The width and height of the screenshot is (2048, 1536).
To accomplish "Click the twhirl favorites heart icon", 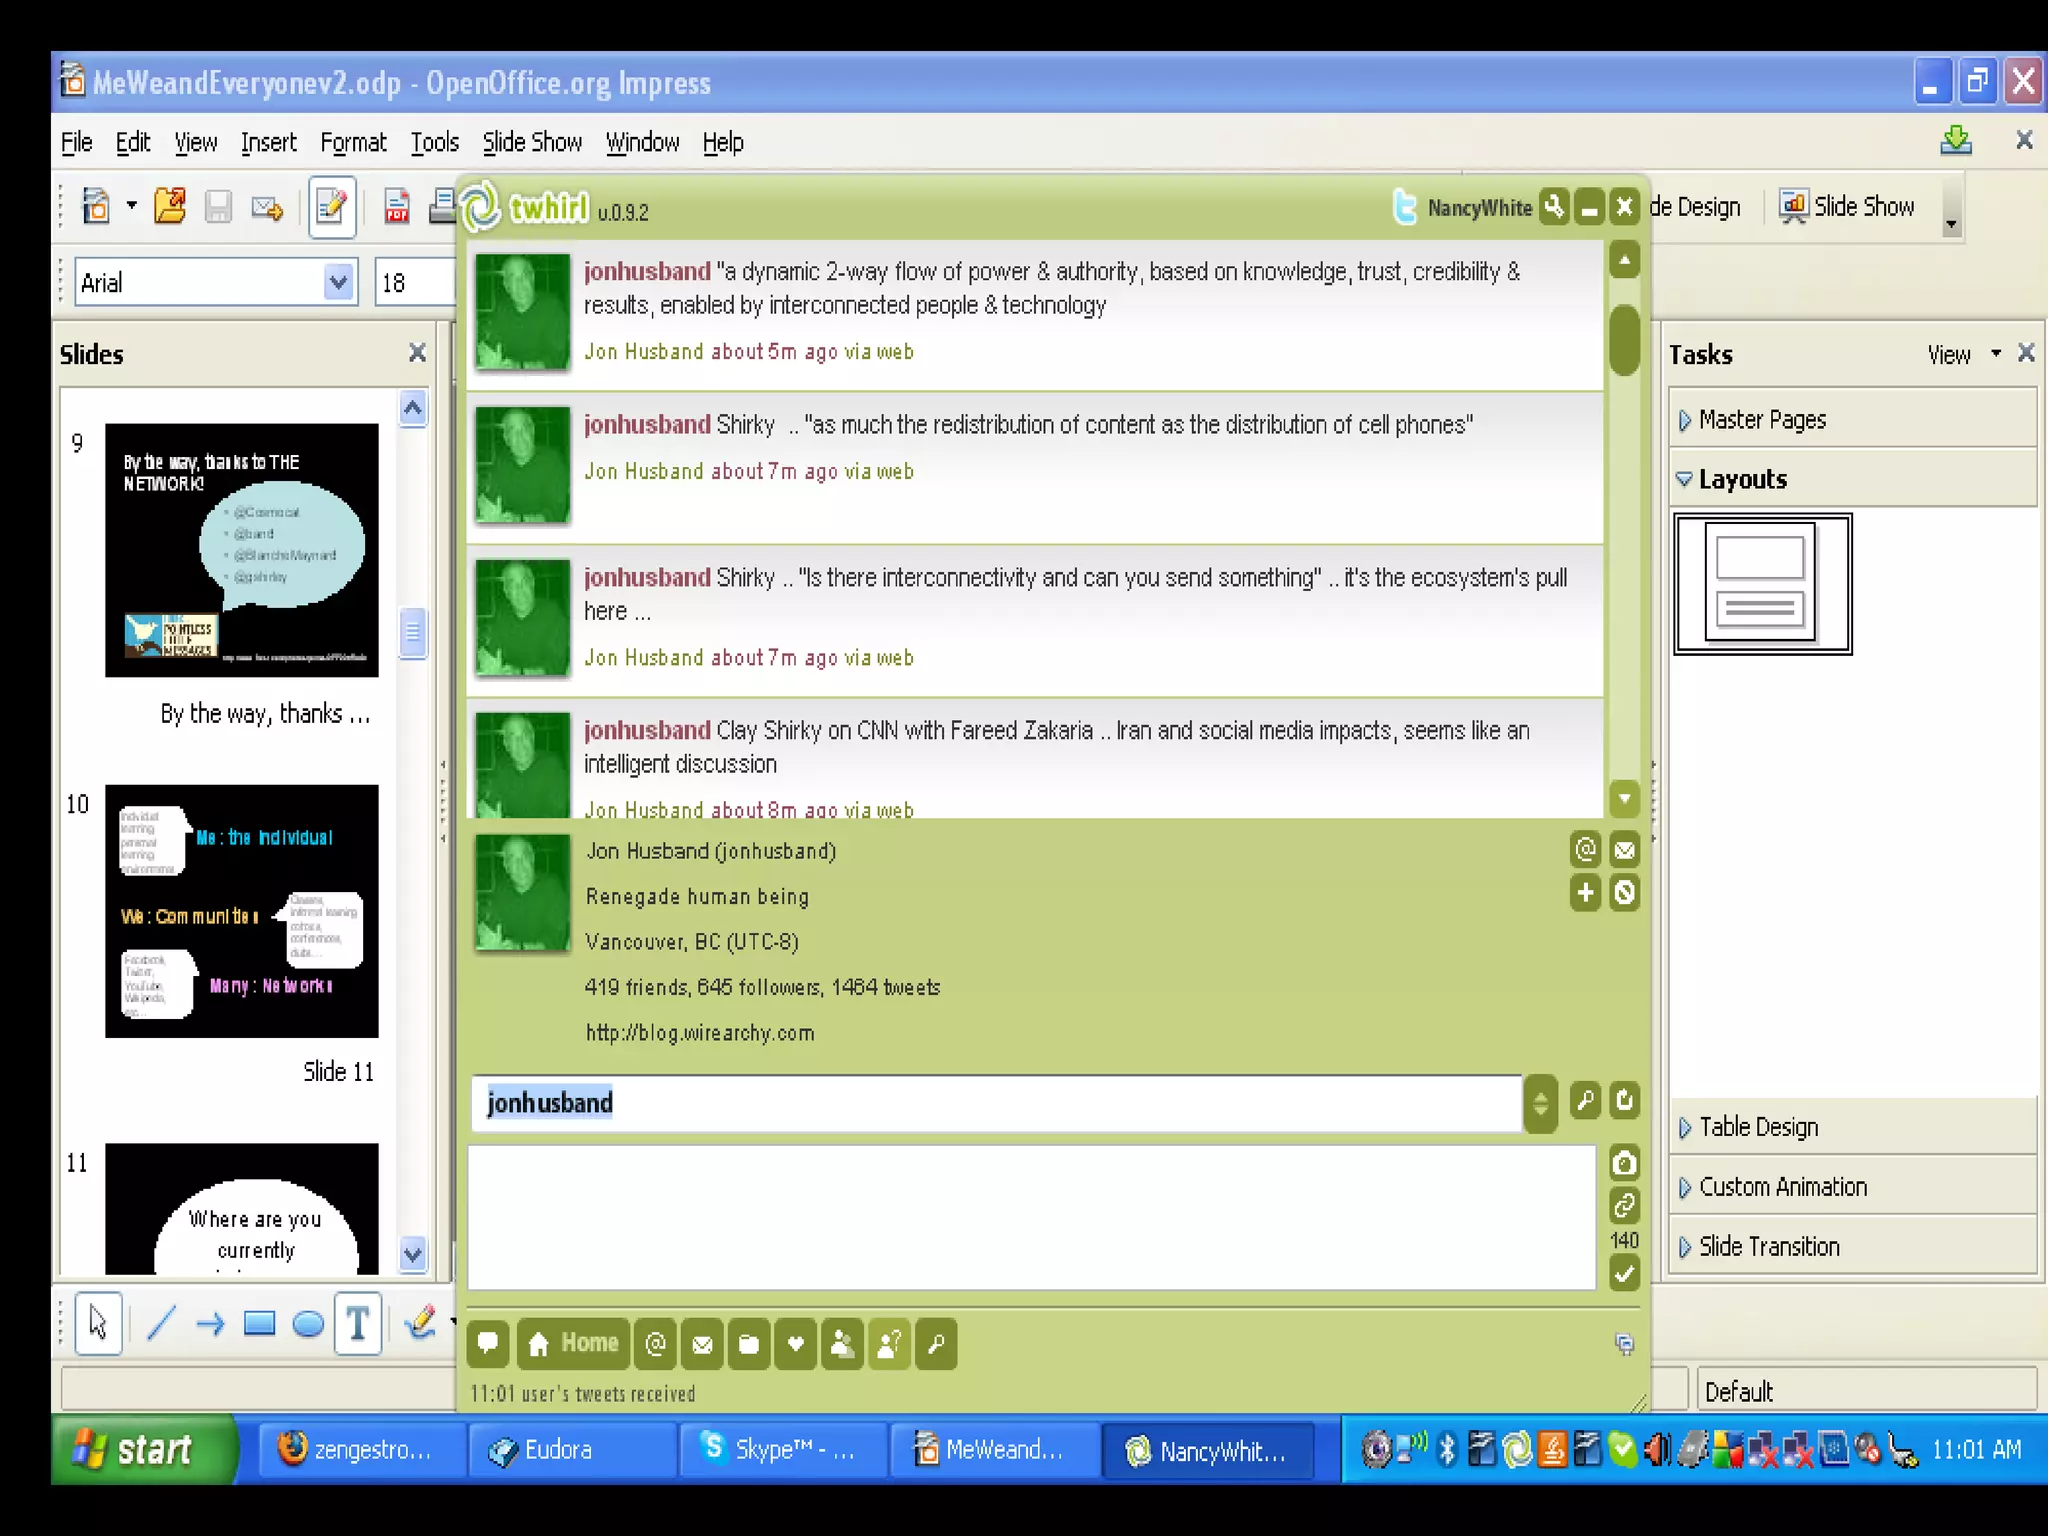I will (795, 1344).
